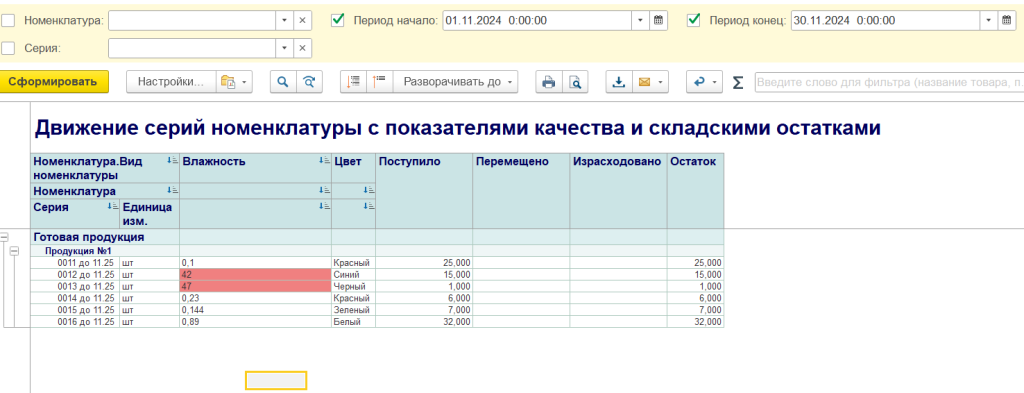Screen dimensions: 1024x393
Task: Select the series row 0014 до 11.25
Action: pyautogui.click(x=377, y=298)
